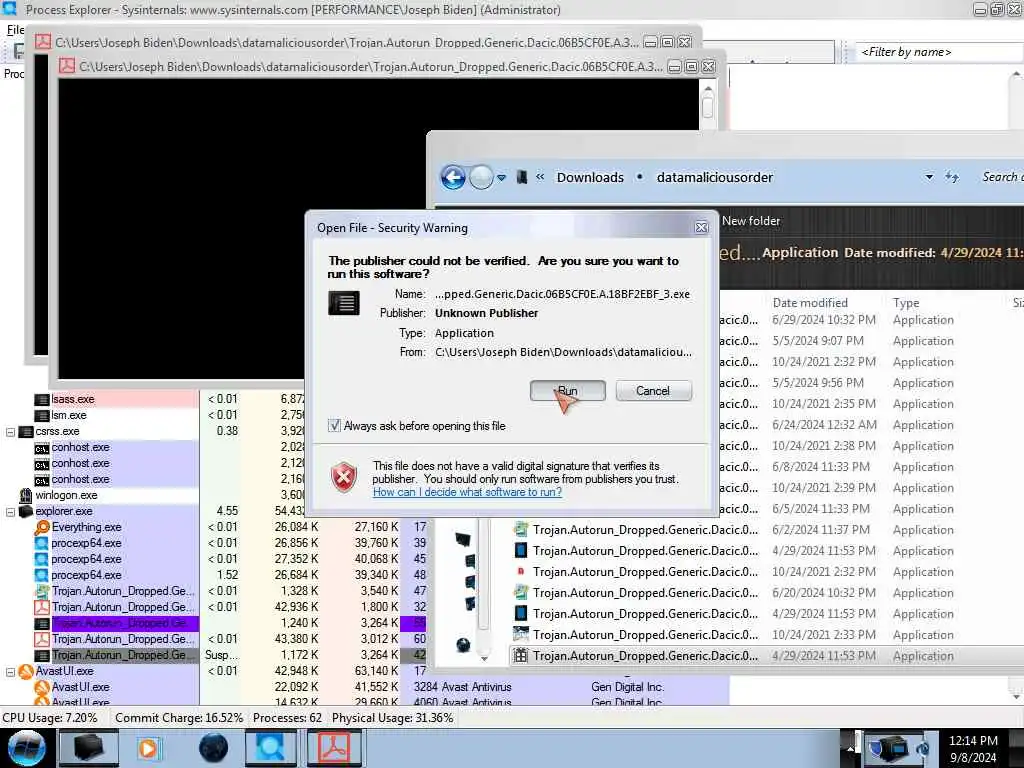Click Downloads in the Explorer address bar
The image size is (1024, 768).
[x=590, y=177]
